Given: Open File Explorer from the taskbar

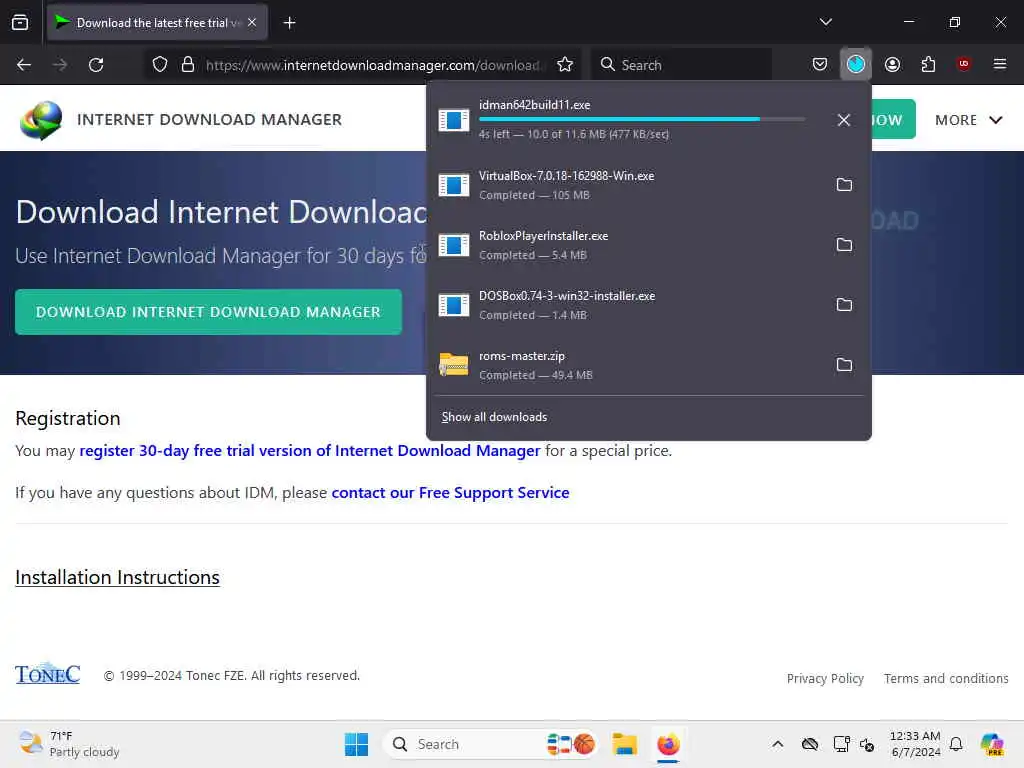Looking at the screenshot, I should [x=624, y=744].
